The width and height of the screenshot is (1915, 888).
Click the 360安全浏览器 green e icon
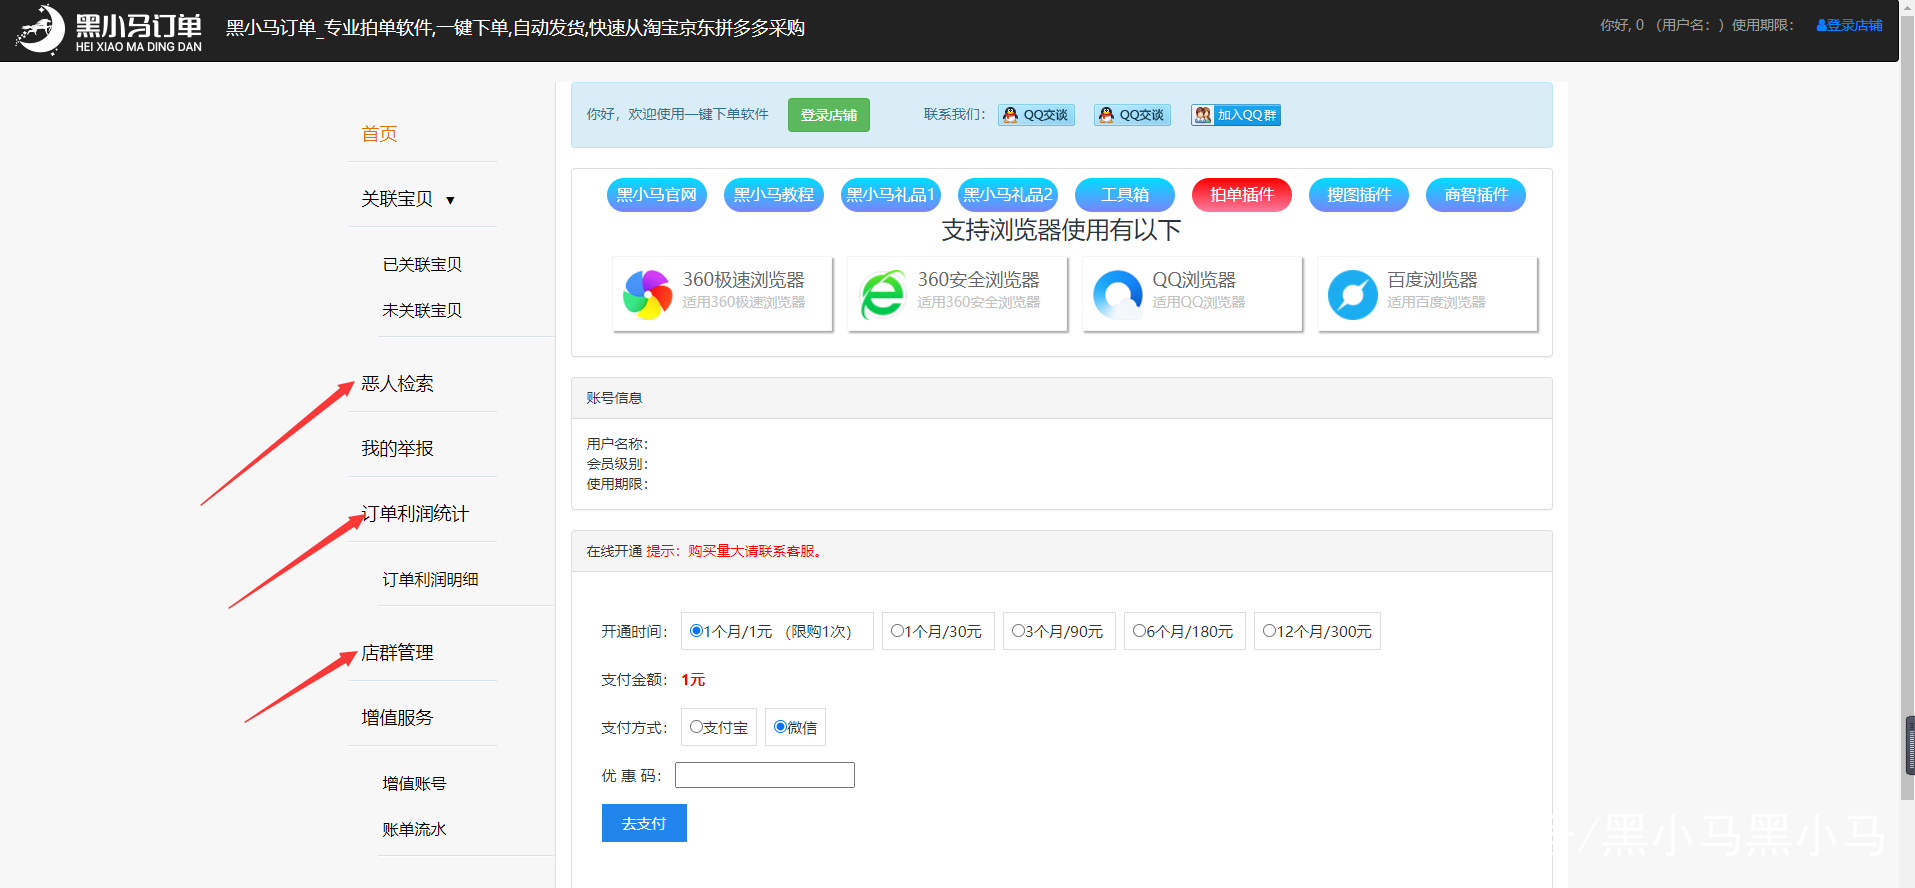click(882, 294)
